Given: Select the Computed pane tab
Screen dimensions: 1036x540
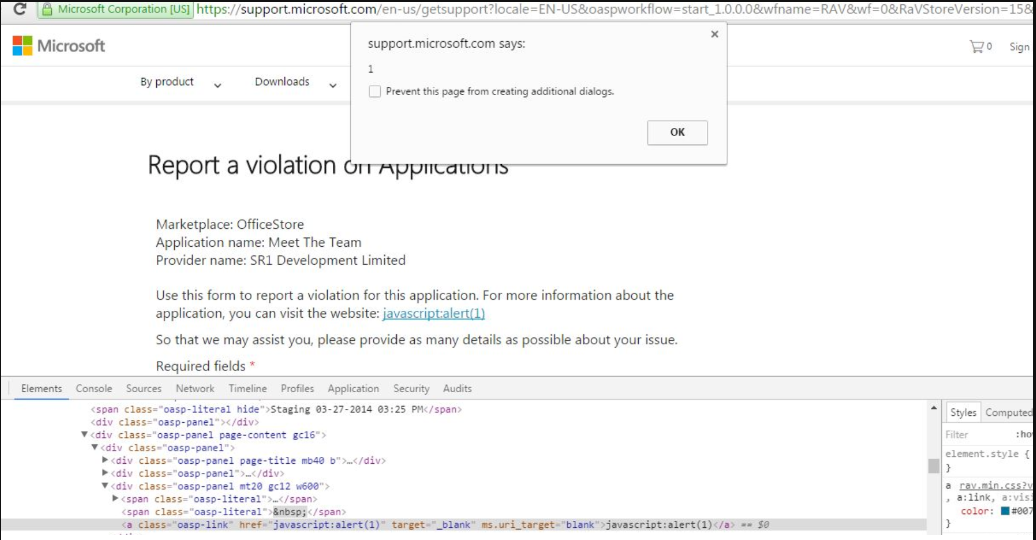Looking at the screenshot, I should 1008,412.
